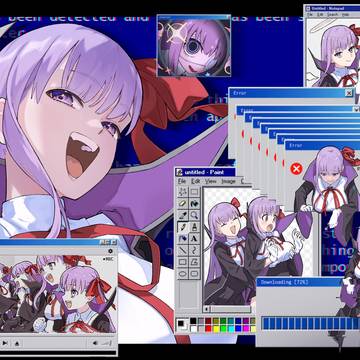Select navy blue in the Paint palette
The height and width of the screenshot is (360, 360).
pyautogui.click(x=238, y=321)
